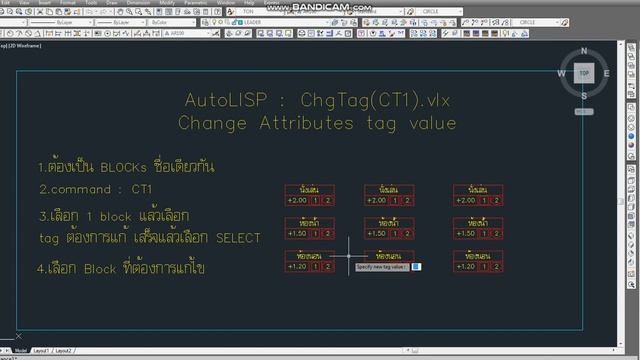The width and height of the screenshot is (640, 360).
Task: Select the Zoom Window icon
Action: pyautogui.click(x=138, y=12)
